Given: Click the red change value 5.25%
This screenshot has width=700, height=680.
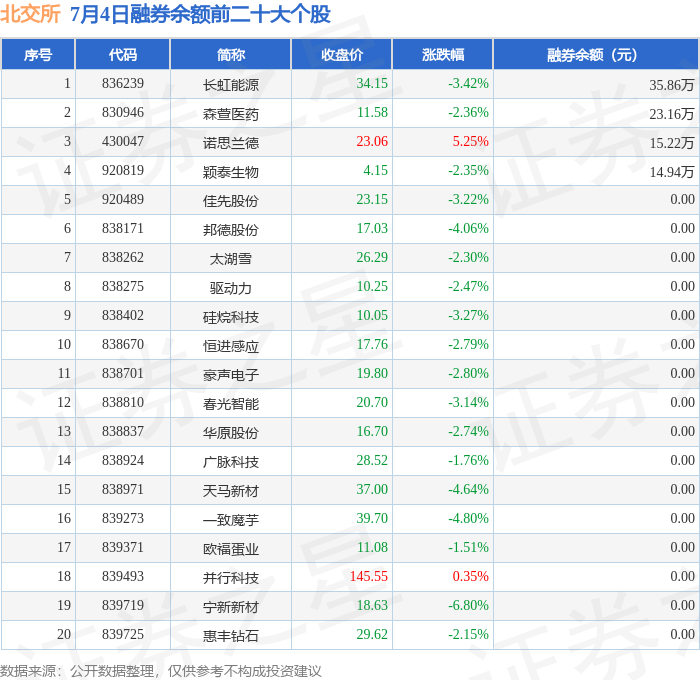Looking at the screenshot, I should pyautogui.click(x=471, y=142).
